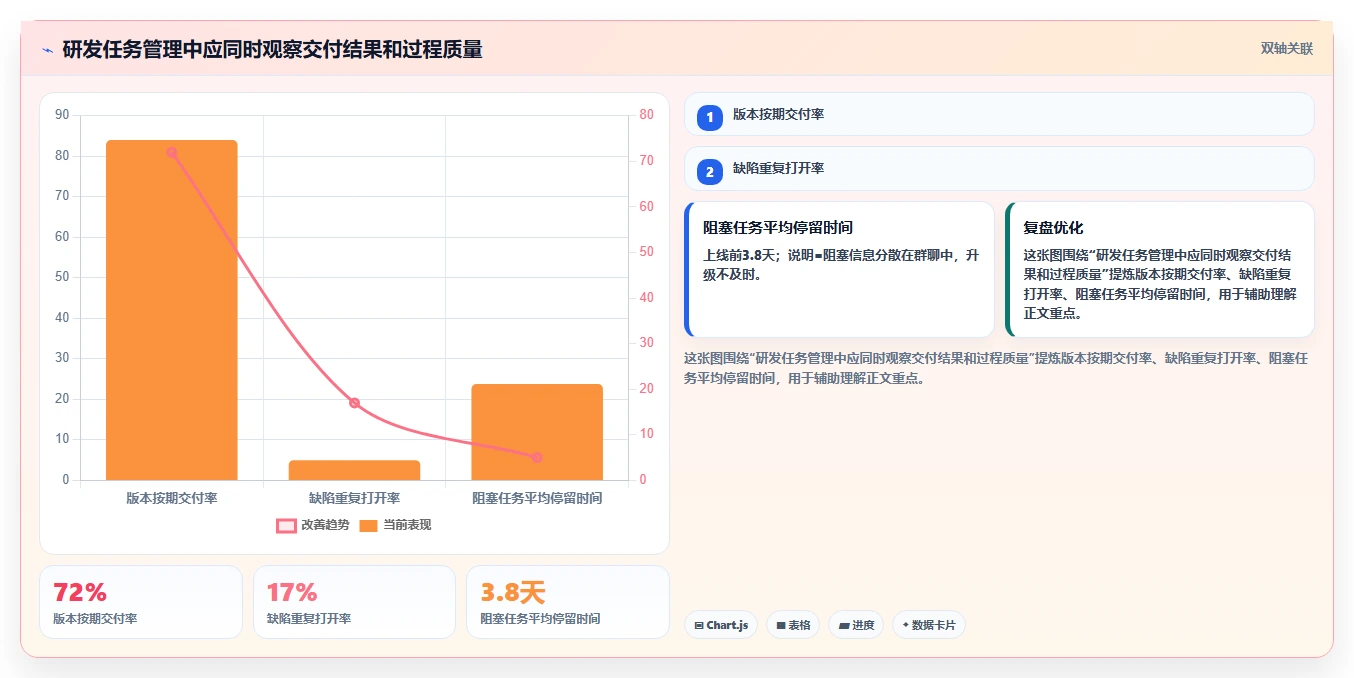The image size is (1354, 678).
Task: Click x-axis label 缺陷重复打开率
Action: [354, 498]
